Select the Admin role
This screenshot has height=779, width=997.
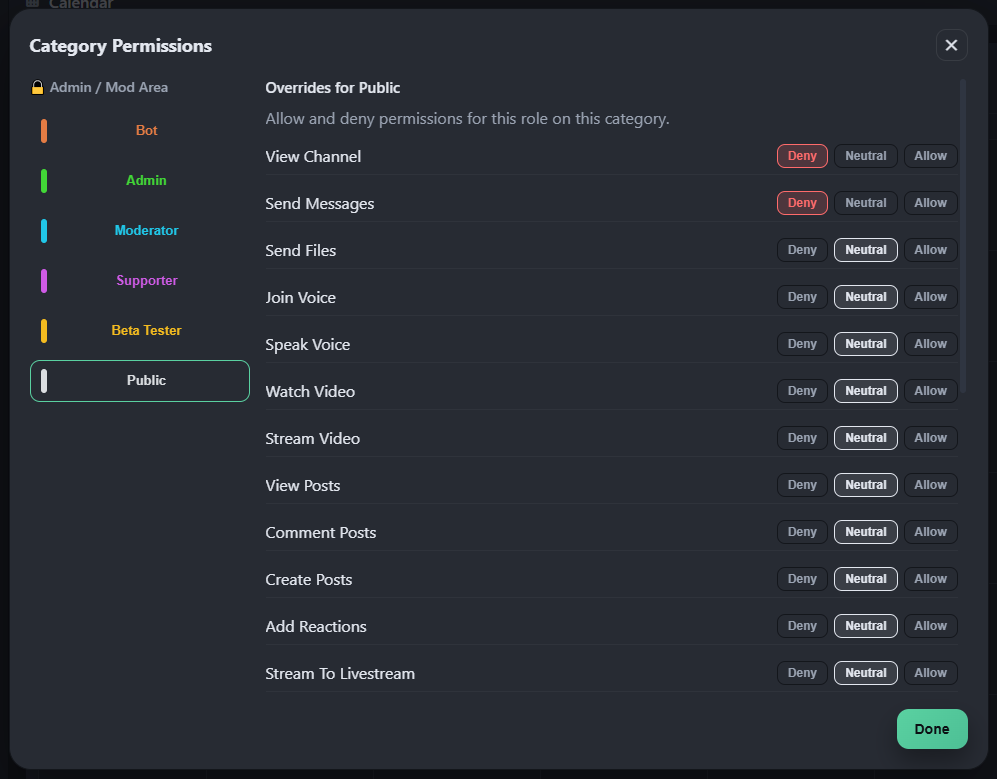coord(146,181)
